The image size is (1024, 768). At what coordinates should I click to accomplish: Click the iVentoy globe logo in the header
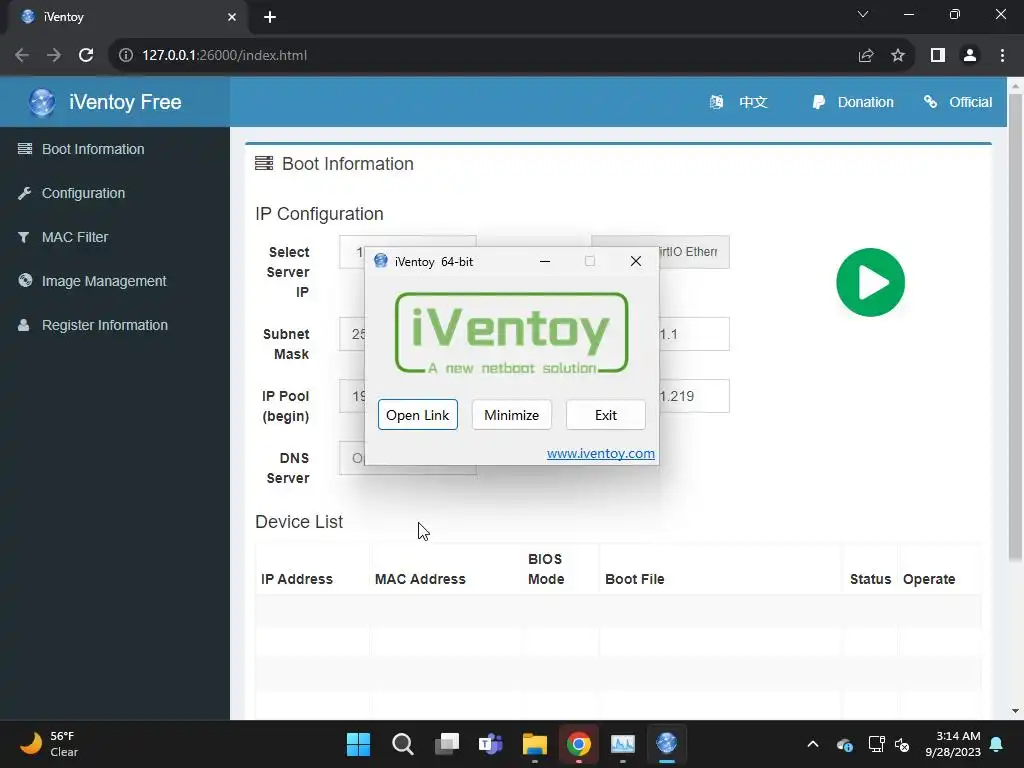point(42,103)
